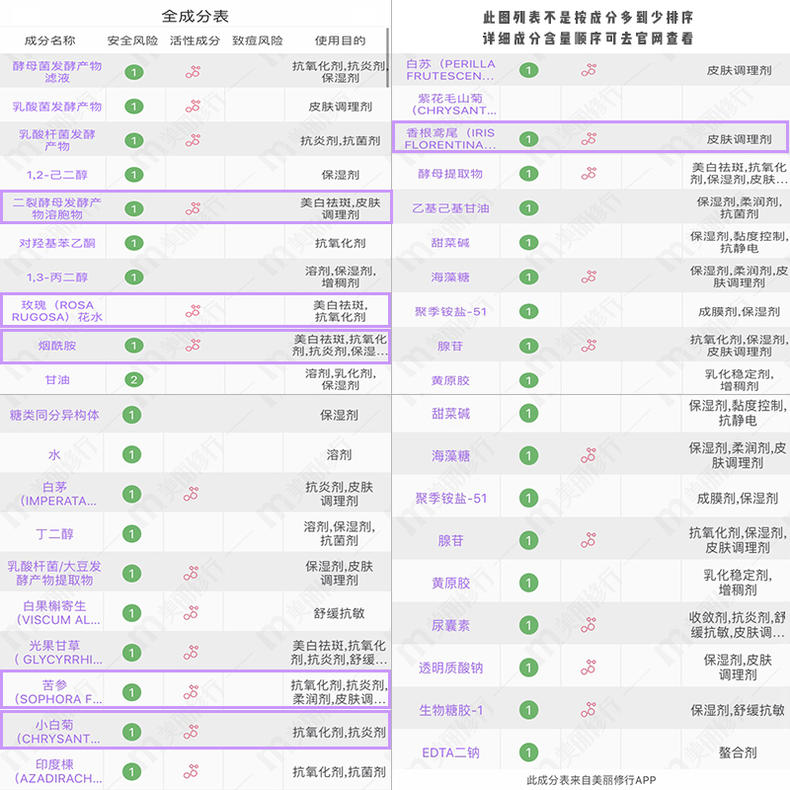Viewport: 790px width, 790px height.
Task: Tap the safety risk badge for 1,2-己二醇
Action: pyautogui.click(x=134, y=175)
